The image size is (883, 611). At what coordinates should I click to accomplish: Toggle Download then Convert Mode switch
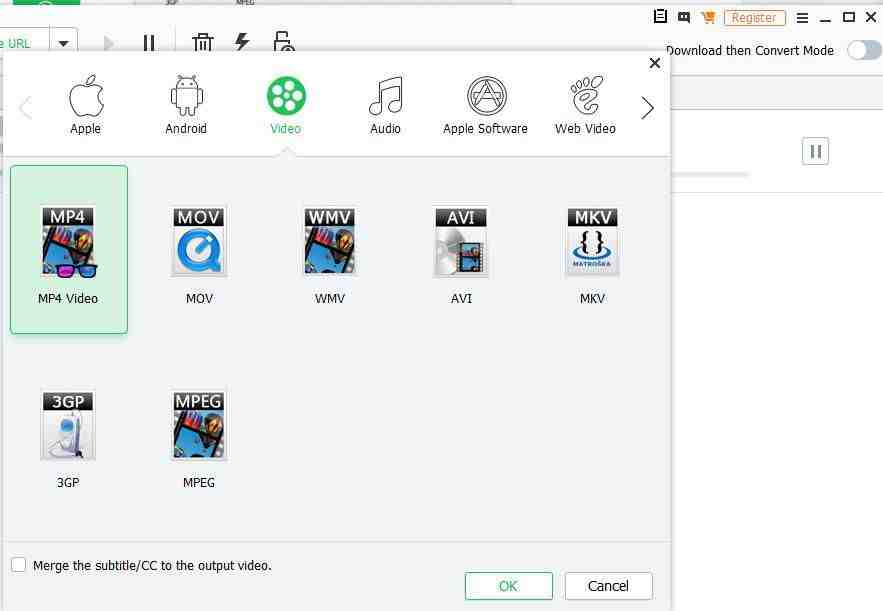pyautogui.click(x=863, y=50)
